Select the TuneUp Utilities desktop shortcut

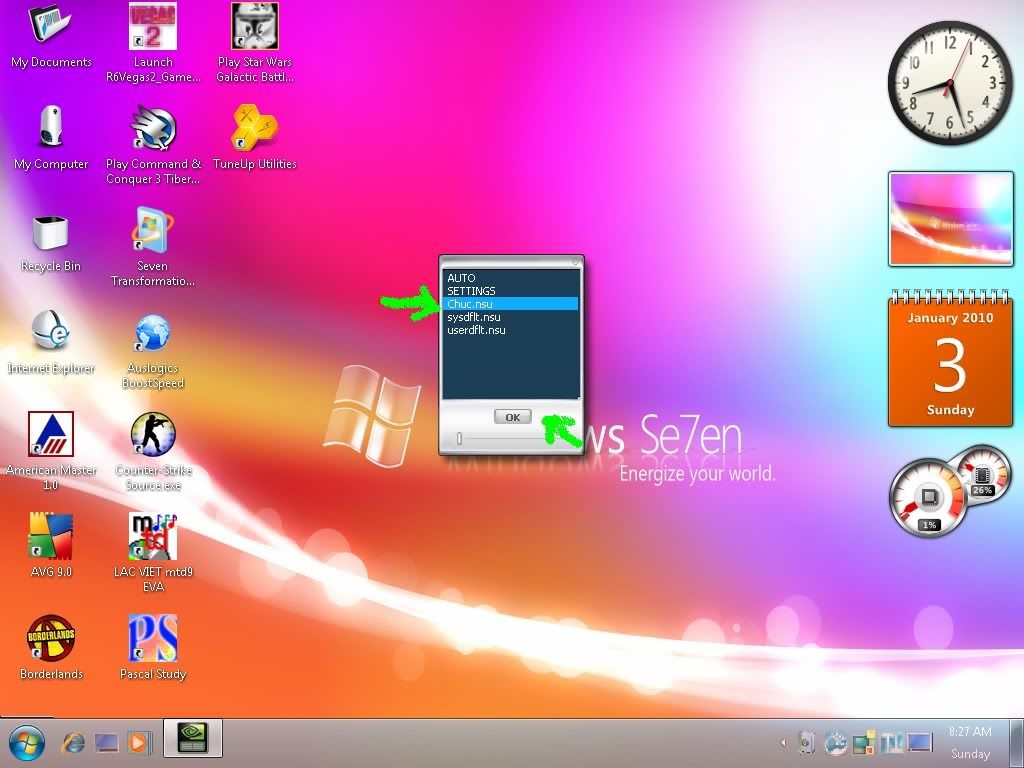click(x=255, y=138)
